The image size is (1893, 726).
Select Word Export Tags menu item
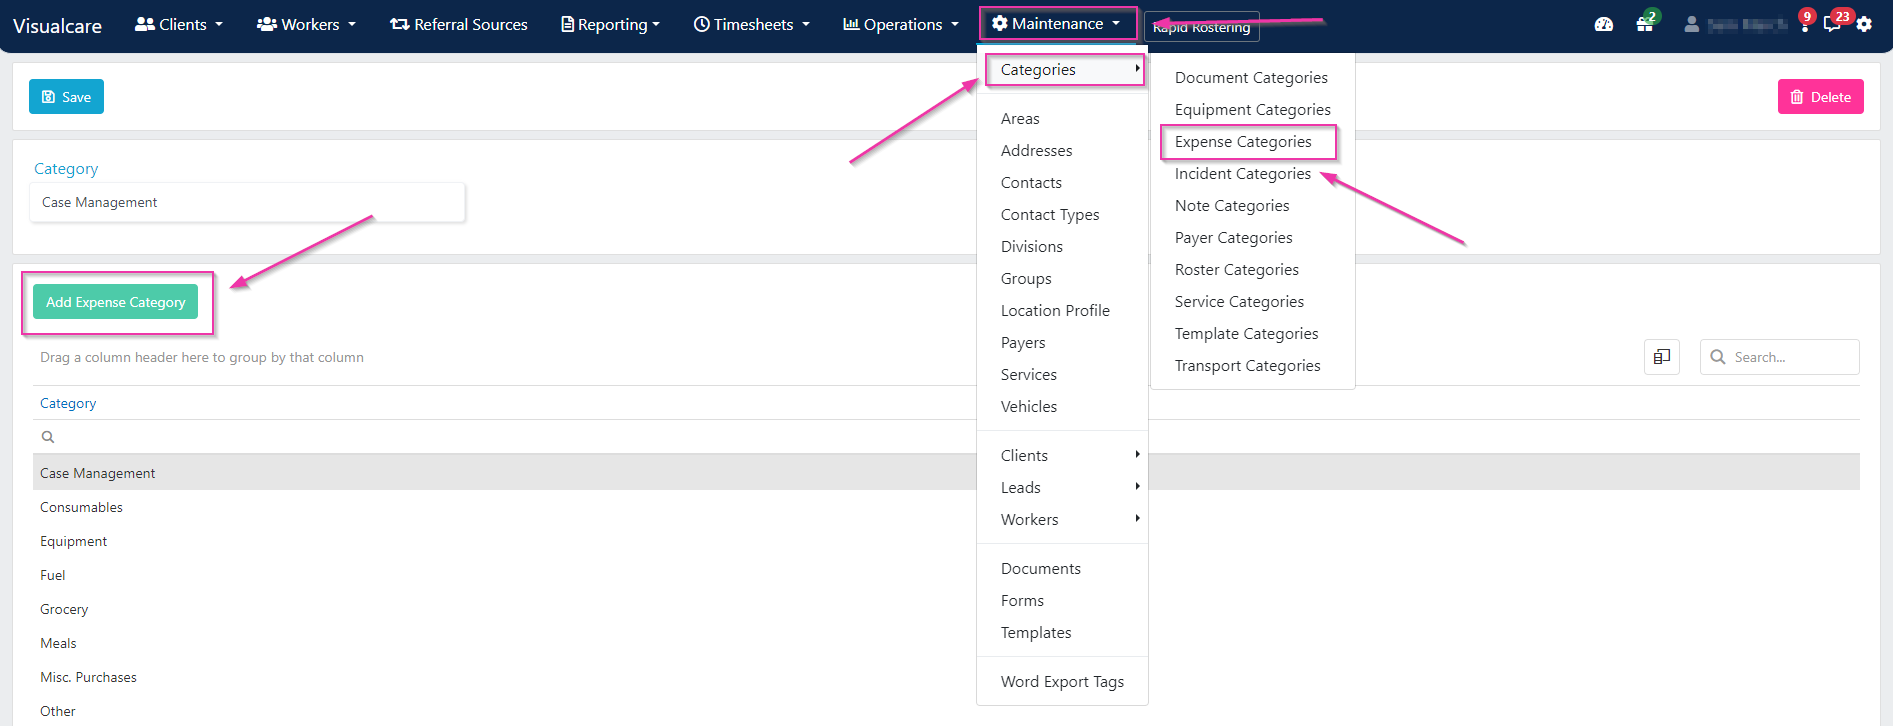pyautogui.click(x=1062, y=681)
